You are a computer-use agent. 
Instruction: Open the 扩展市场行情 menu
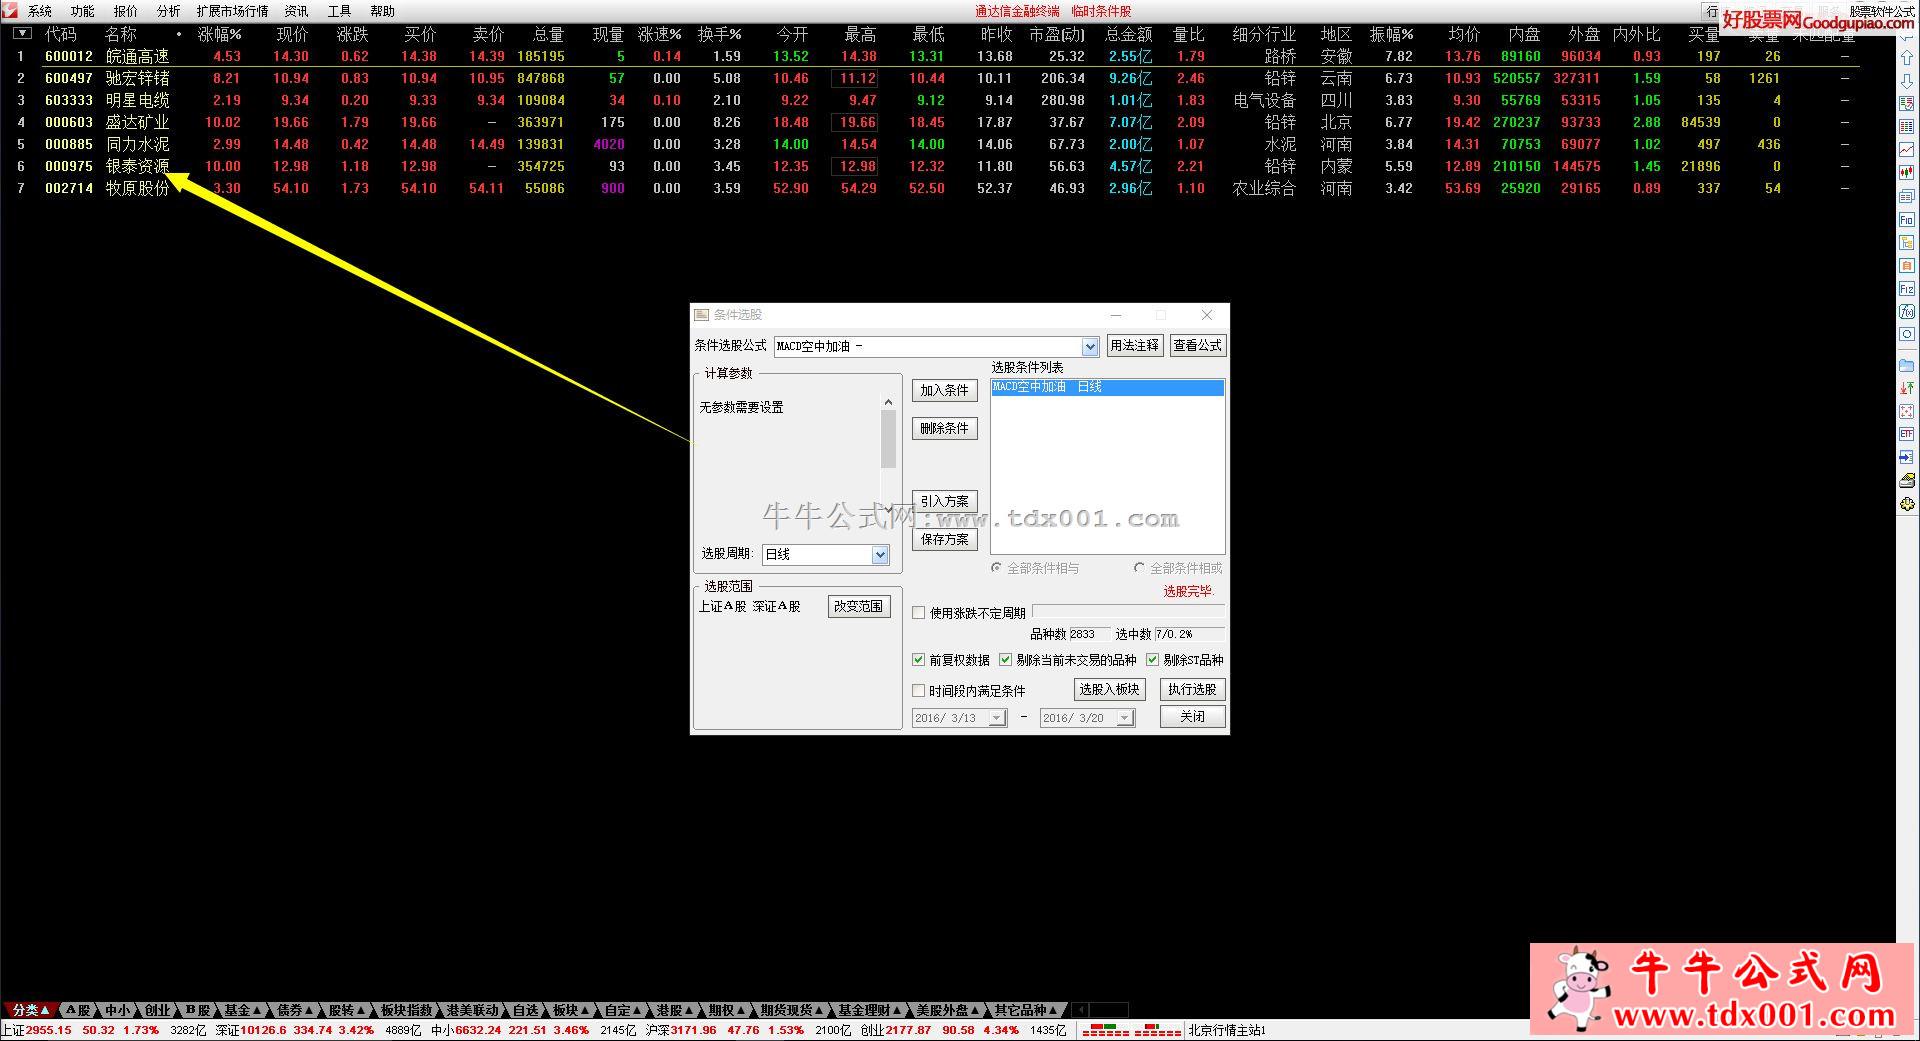[x=232, y=11]
